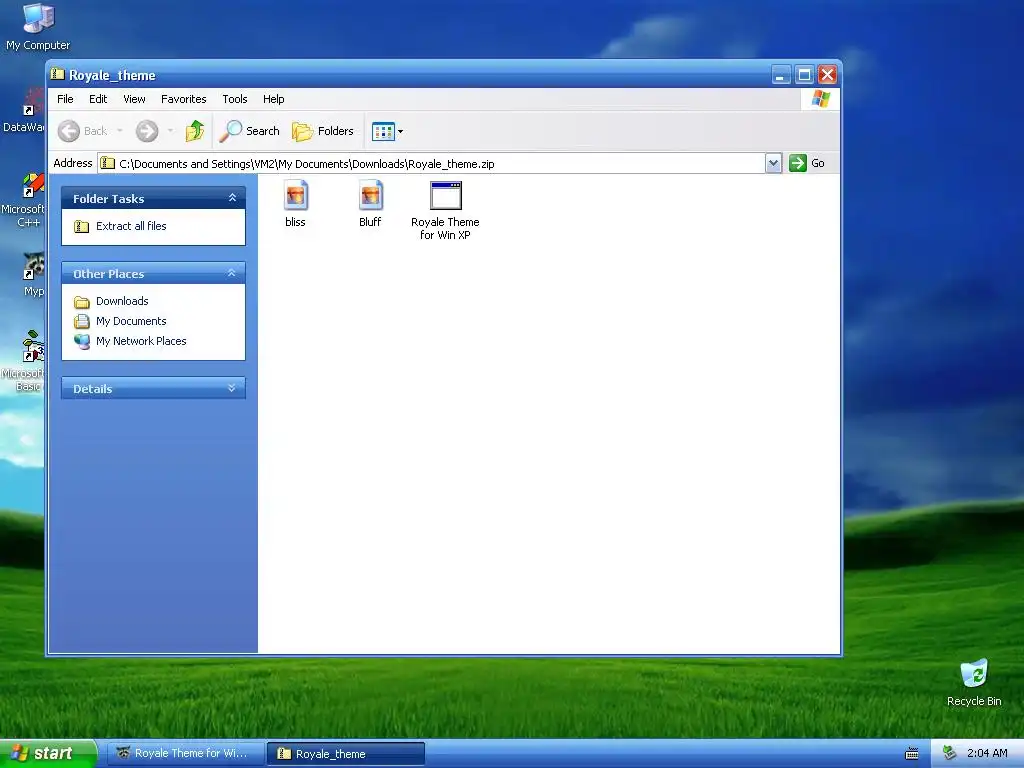Viewport: 1024px width, 768px height.
Task: Click the zip icon in Address bar
Action: click(x=108, y=163)
